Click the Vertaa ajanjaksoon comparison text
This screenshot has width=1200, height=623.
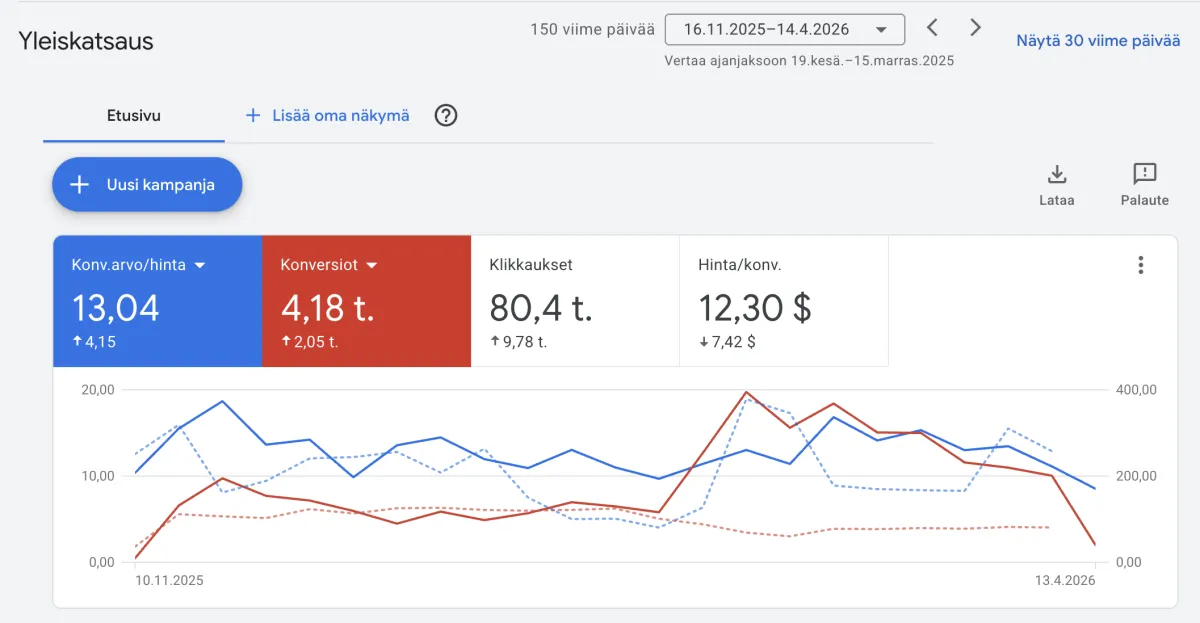pos(809,61)
